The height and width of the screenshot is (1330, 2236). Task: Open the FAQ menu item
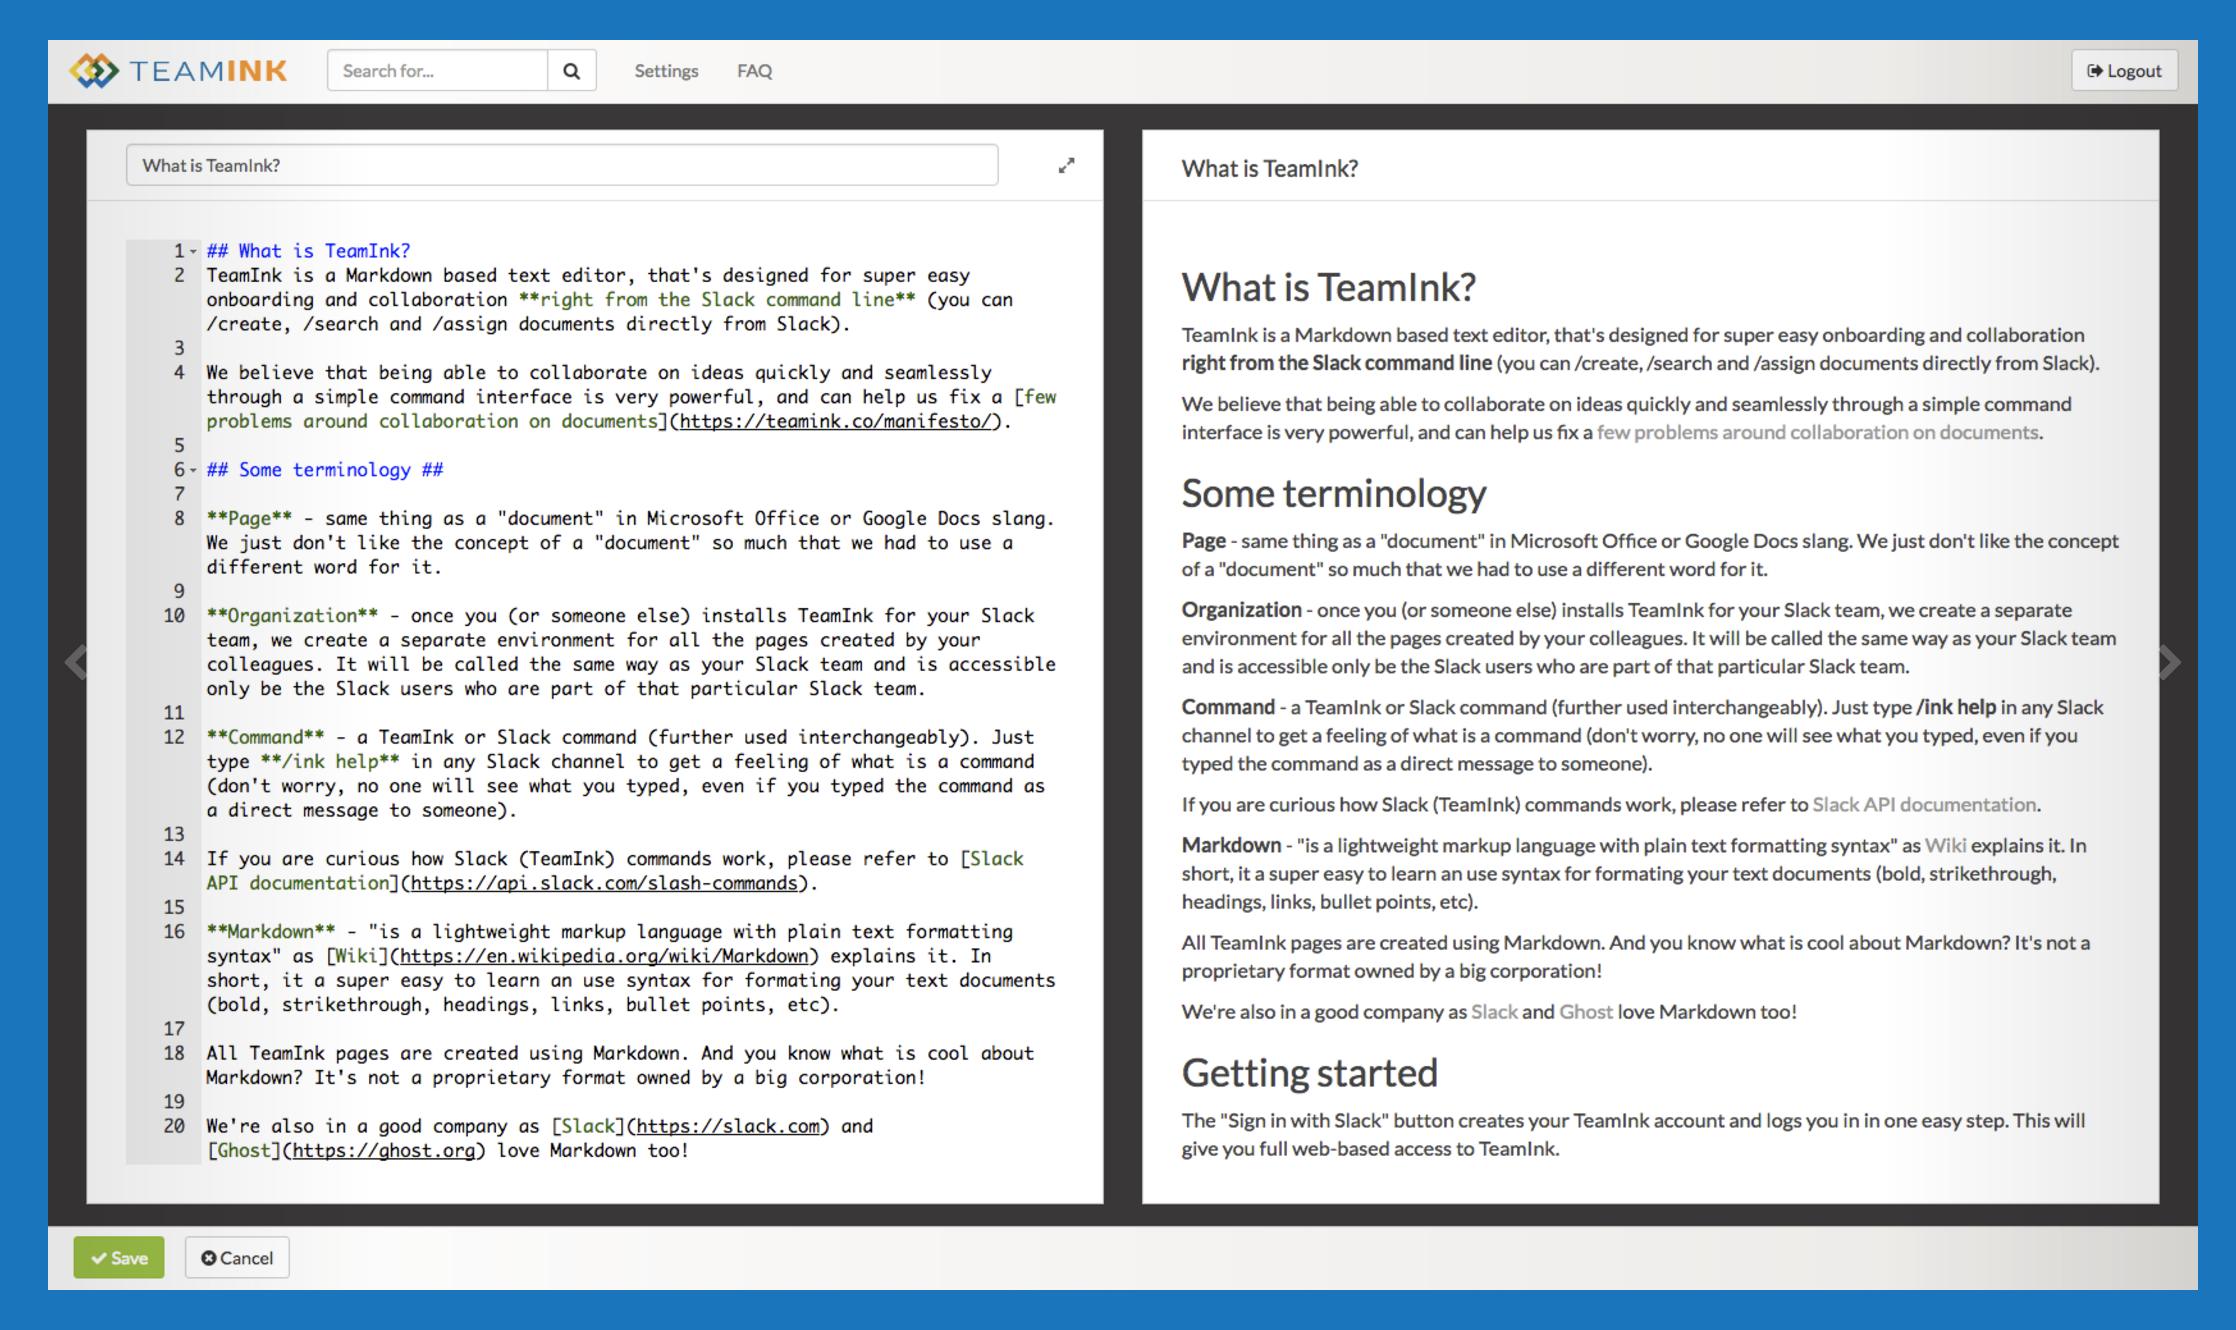[754, 71]
